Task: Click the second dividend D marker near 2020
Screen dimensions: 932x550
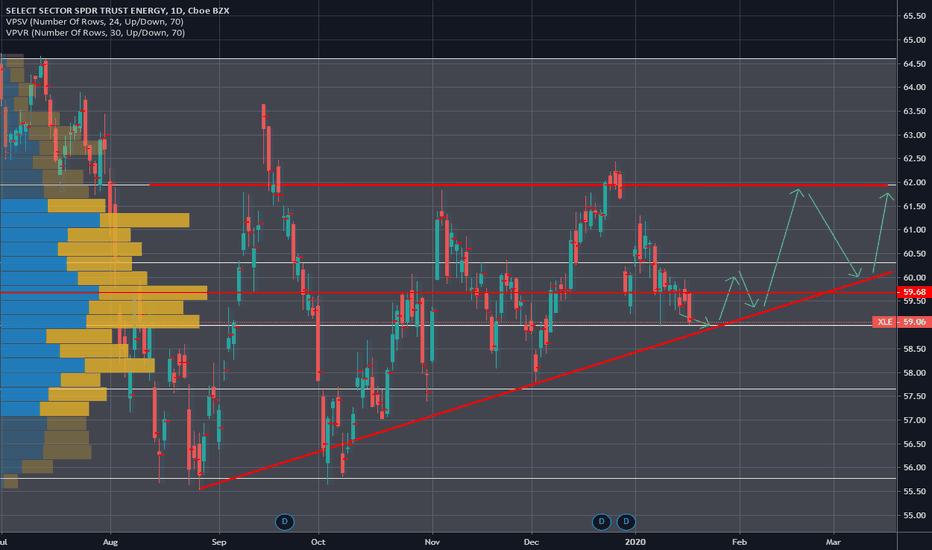Action: click(626, 522)
